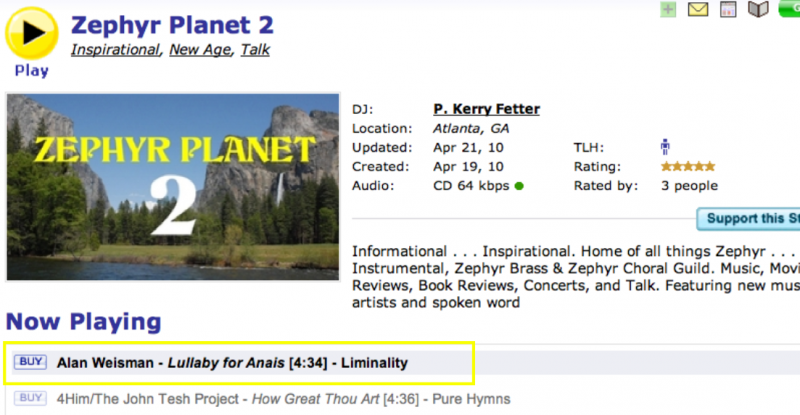Click the five-star rating
The height and width of the screenshot is (415, 800).
tap(688, 167)
